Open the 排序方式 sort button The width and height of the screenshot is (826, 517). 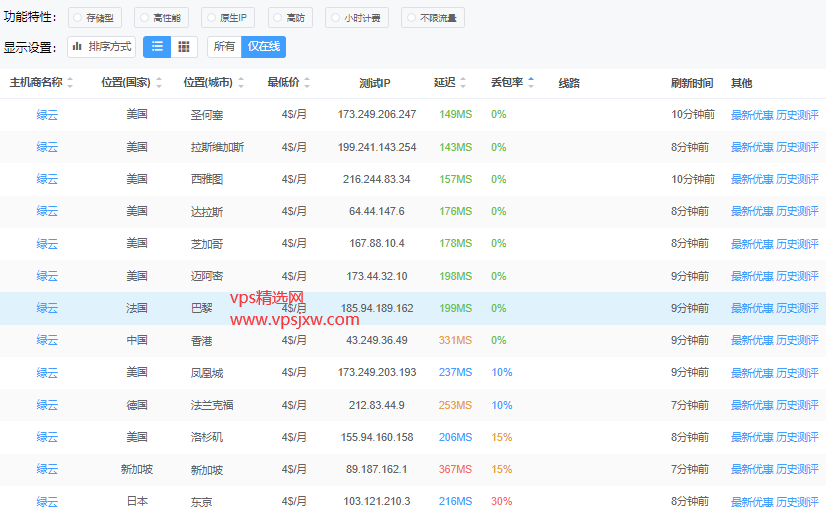point(102,47)
